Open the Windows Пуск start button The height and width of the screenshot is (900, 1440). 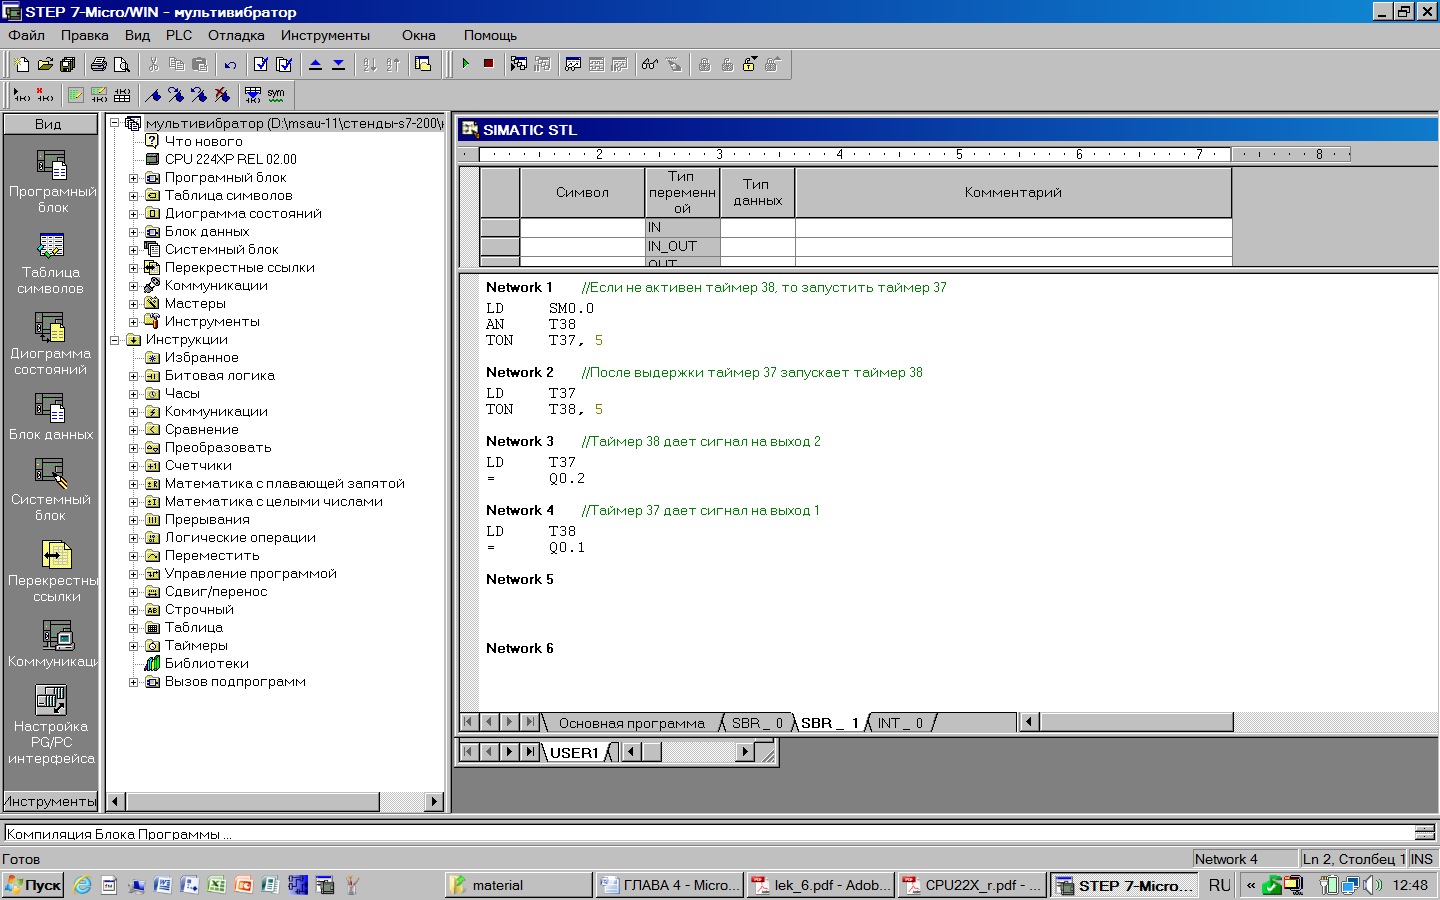click(x=33, y=885)
